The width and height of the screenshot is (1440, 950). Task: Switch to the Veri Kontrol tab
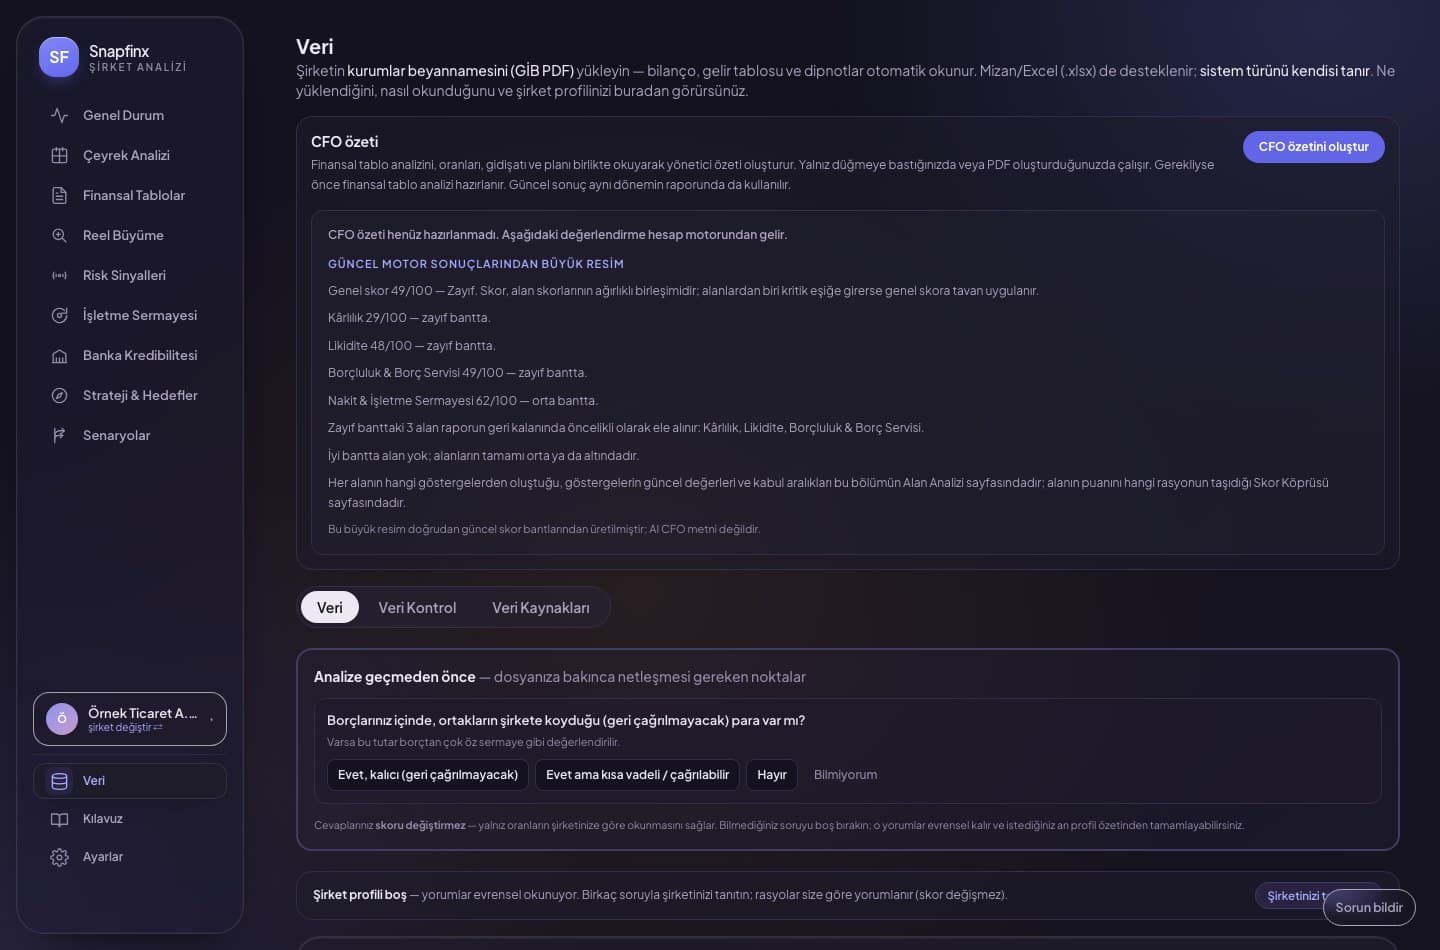[417, 607]
